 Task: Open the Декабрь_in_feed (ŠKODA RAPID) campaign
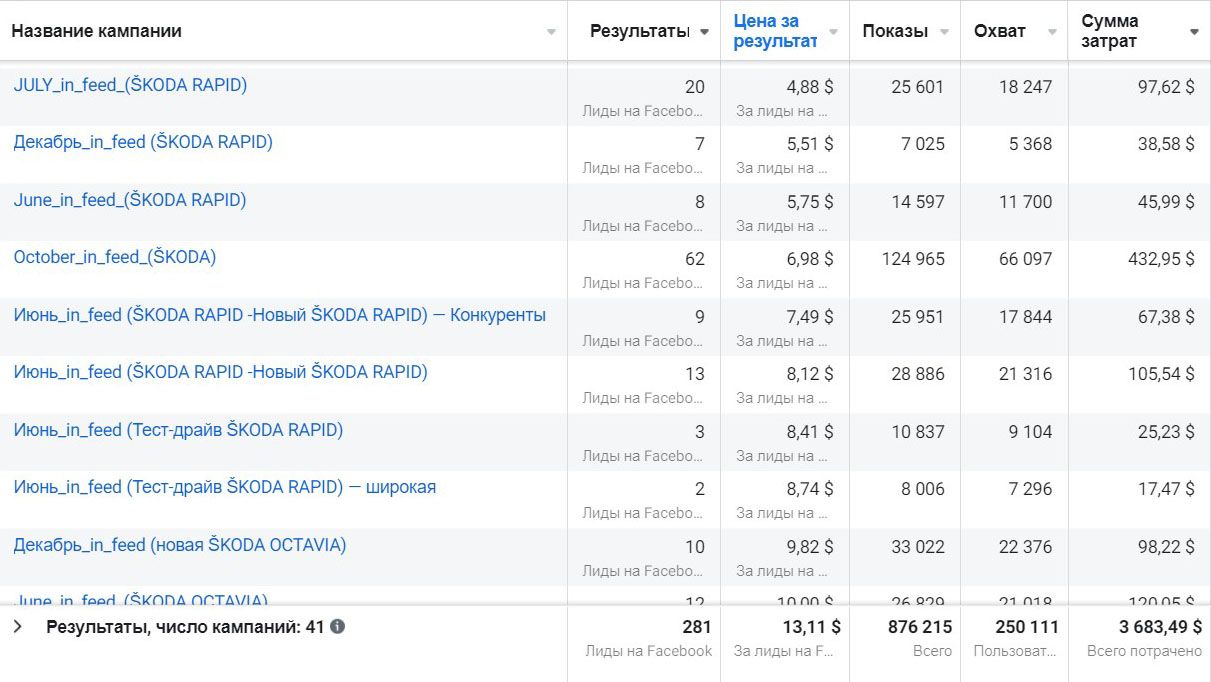(x=143, y=142)
